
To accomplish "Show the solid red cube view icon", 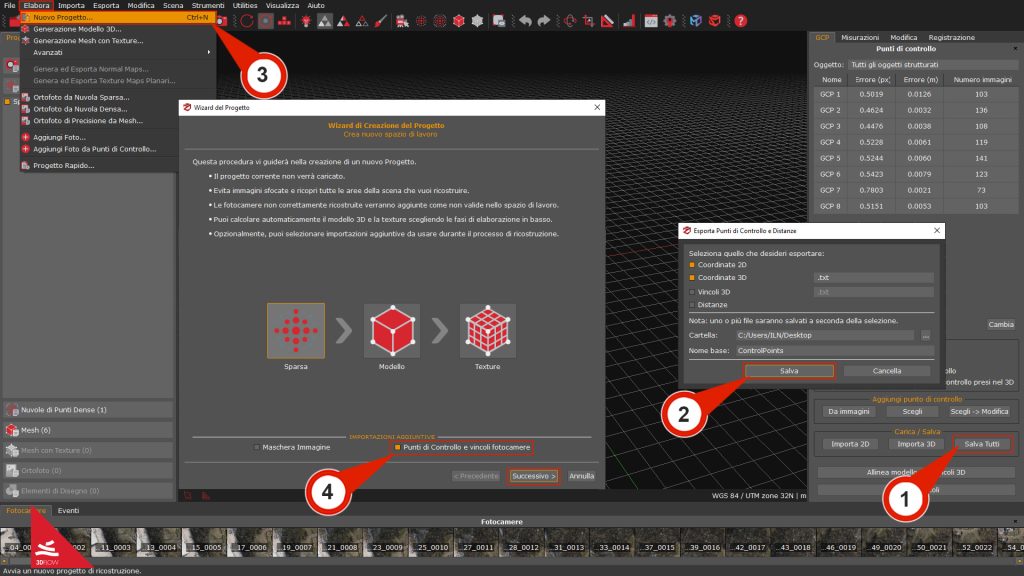I will point(459,21).
